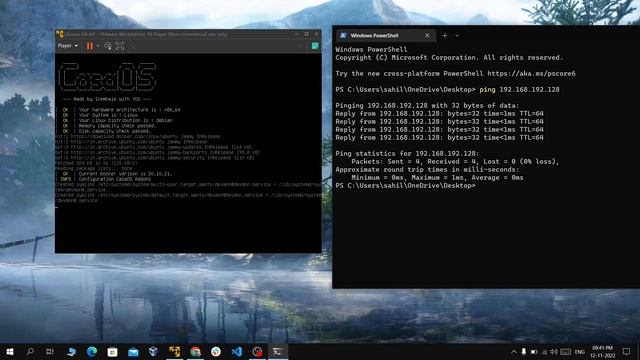The image size is (640, 360).
Task: Open the computer icon left of Edge
Action: coord(71,351)
